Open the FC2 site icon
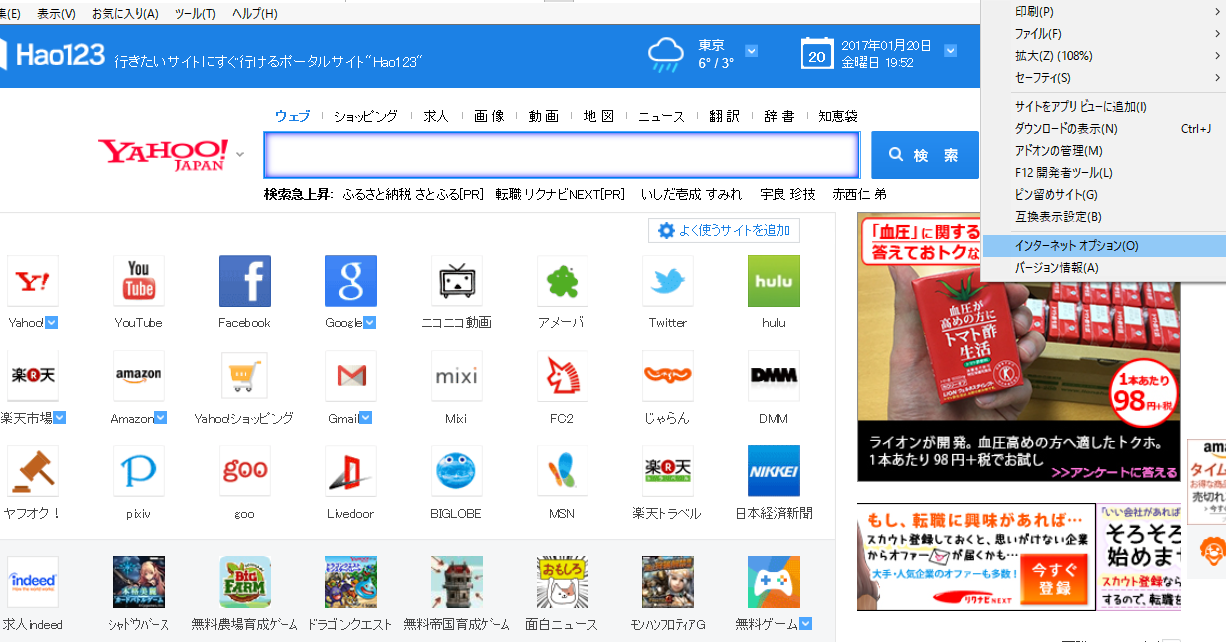Screen dimensions: 1226x642 point(563,376)
